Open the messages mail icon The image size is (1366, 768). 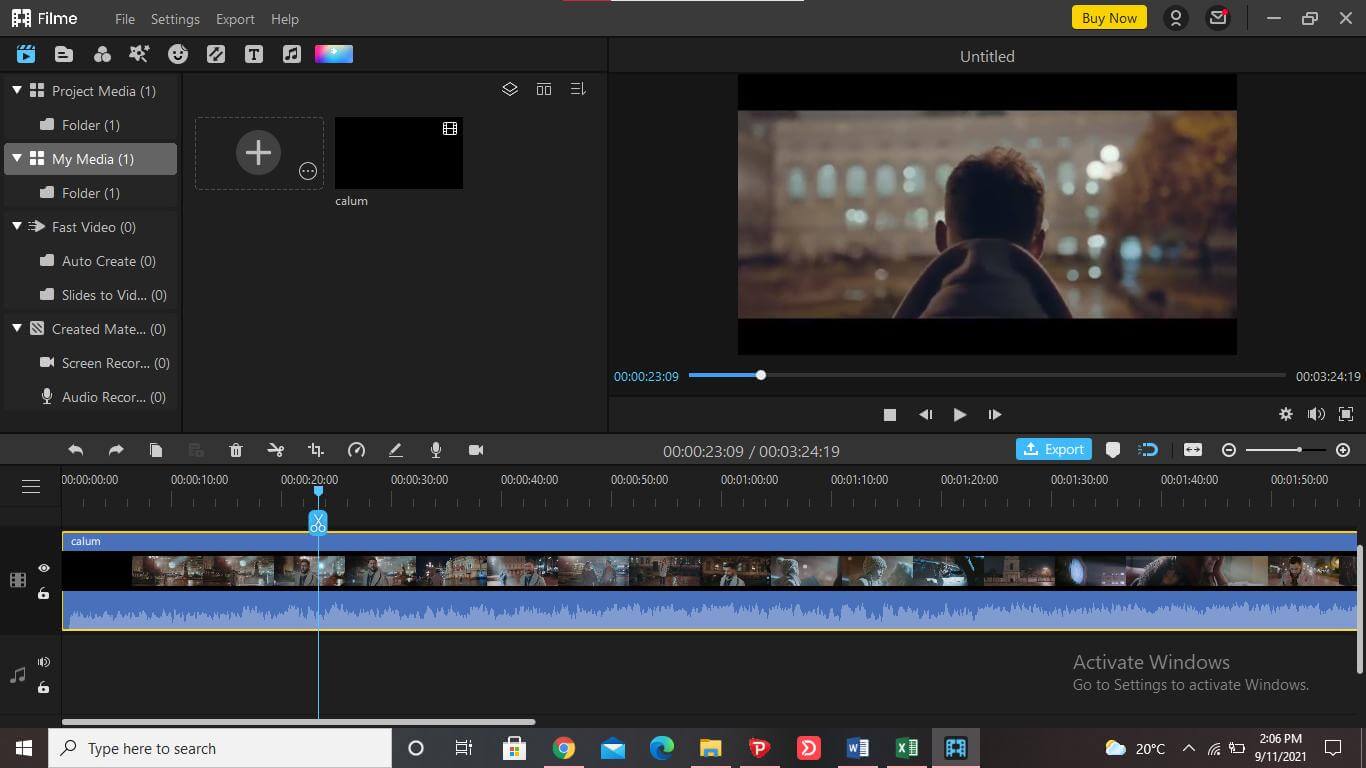coord(1218,18)
